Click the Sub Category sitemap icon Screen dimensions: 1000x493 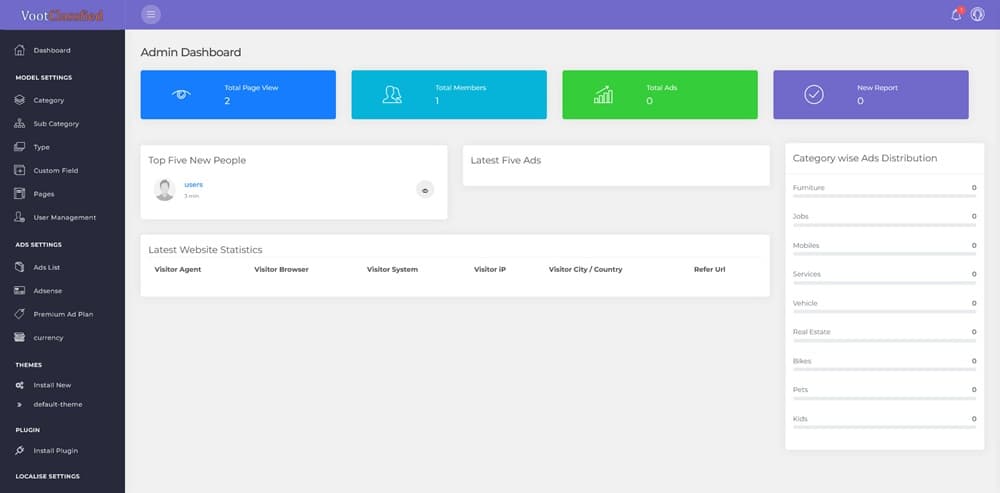(20, 124)
